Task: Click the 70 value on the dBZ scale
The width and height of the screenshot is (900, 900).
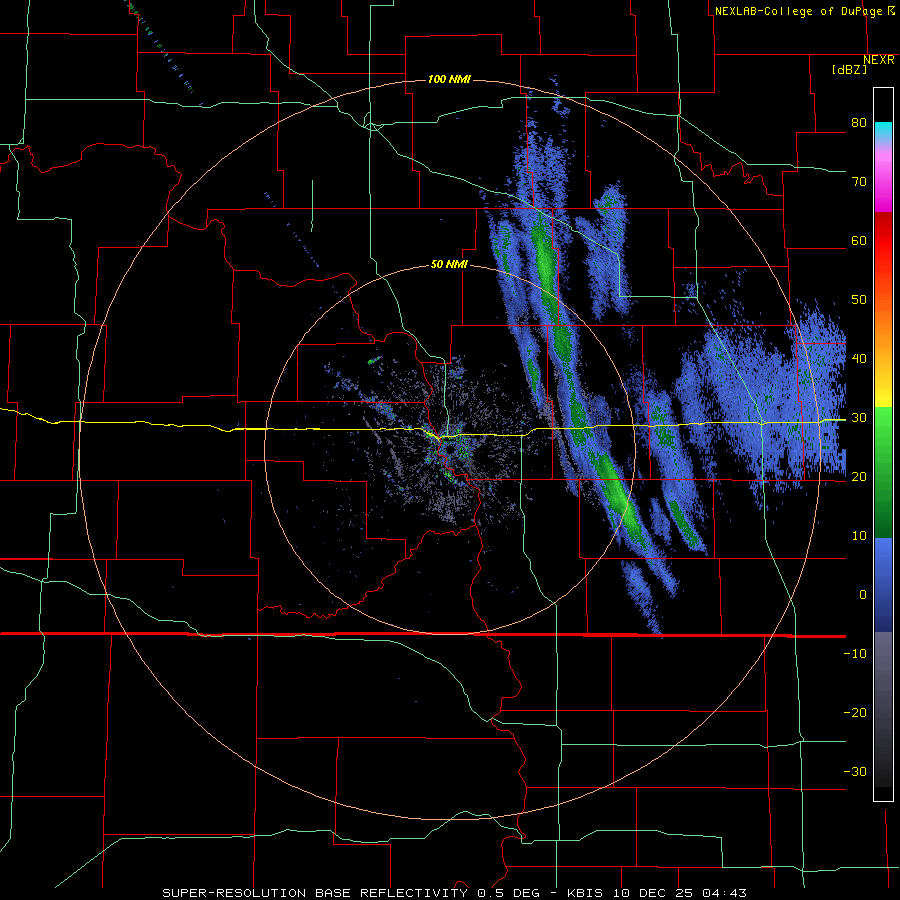Action: pyautogui.click(x=859, y=182)
